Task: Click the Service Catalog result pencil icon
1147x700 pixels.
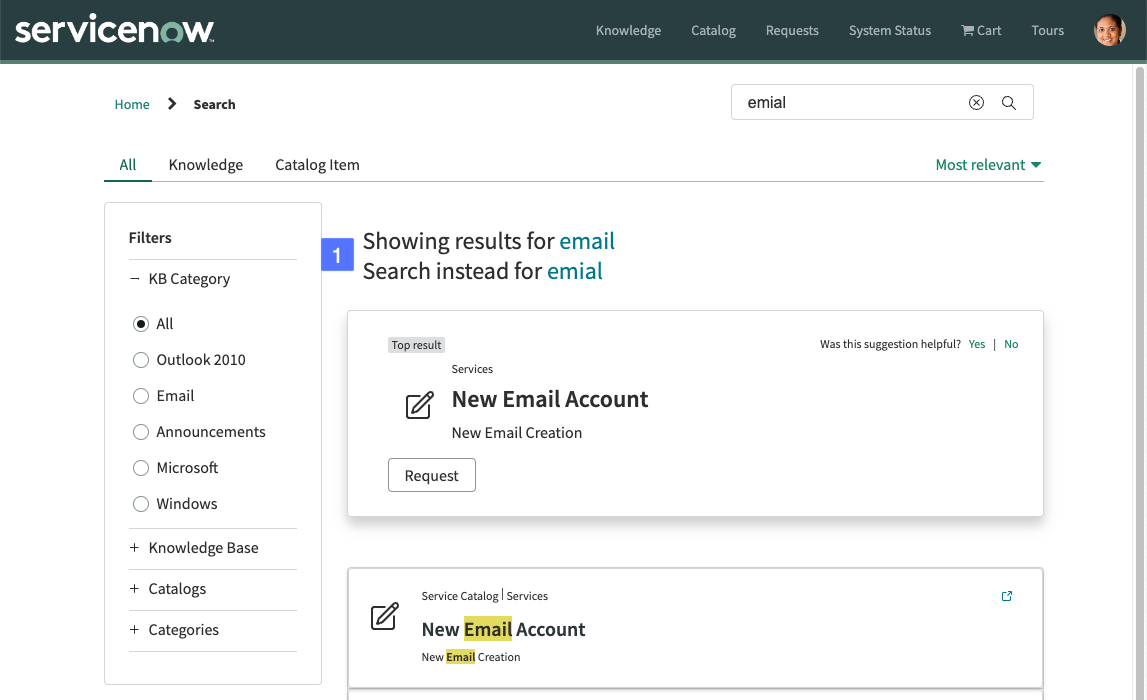Action: click(384, 616)
